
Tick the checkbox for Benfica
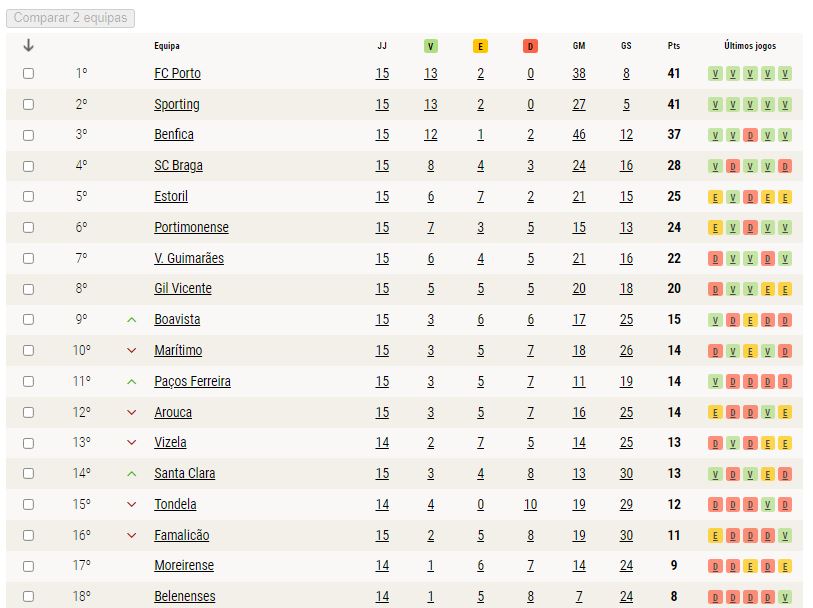coord(29,135)
